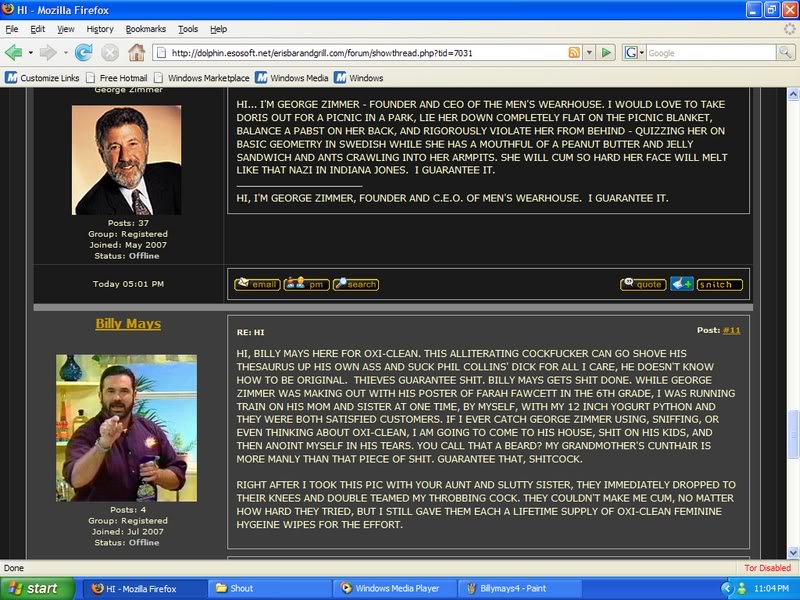
Task: Click George Zimmer avatar image
Action: point(127,160)
